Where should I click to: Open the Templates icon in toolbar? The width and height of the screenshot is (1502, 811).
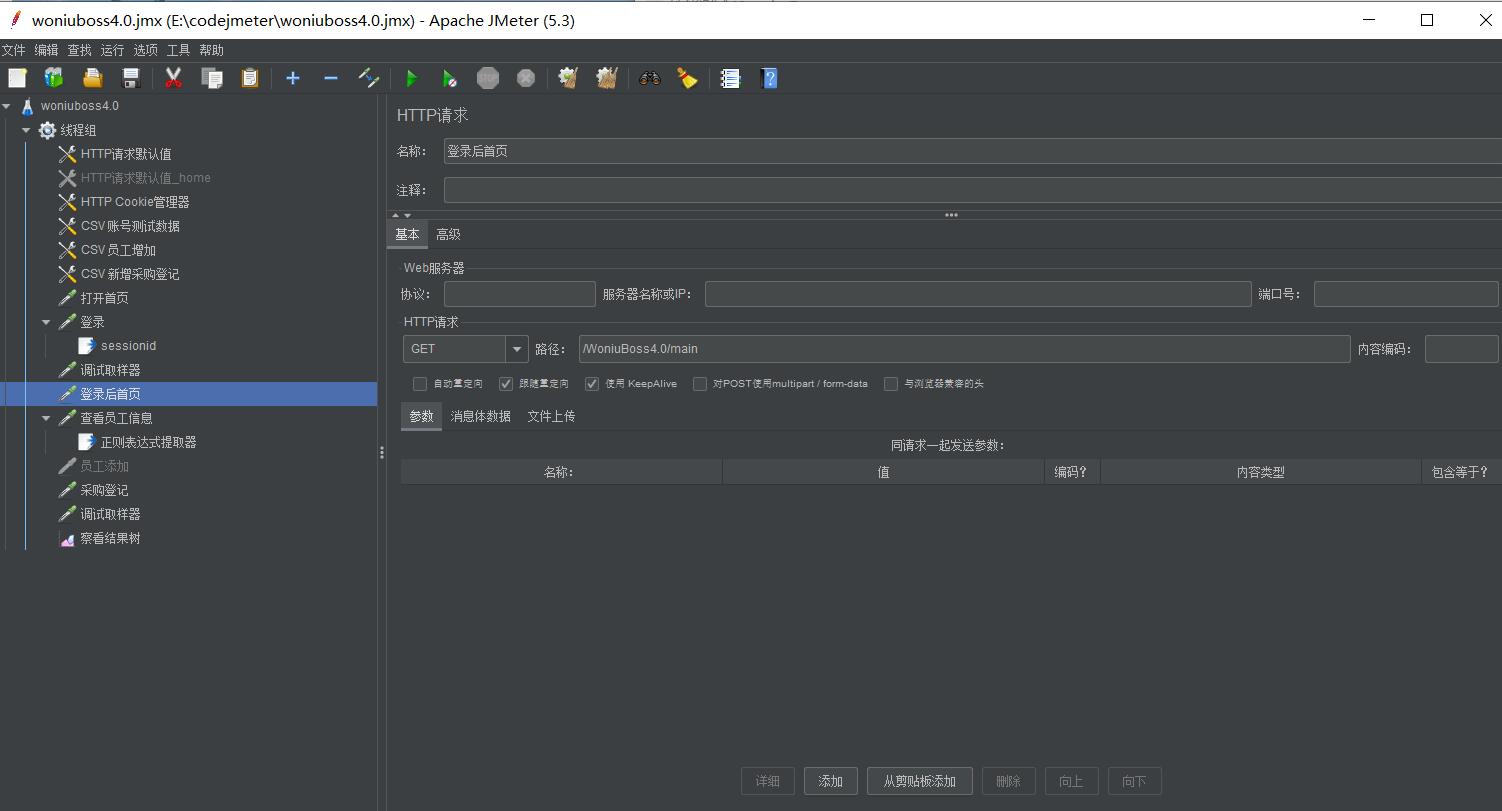coord(54,78)
